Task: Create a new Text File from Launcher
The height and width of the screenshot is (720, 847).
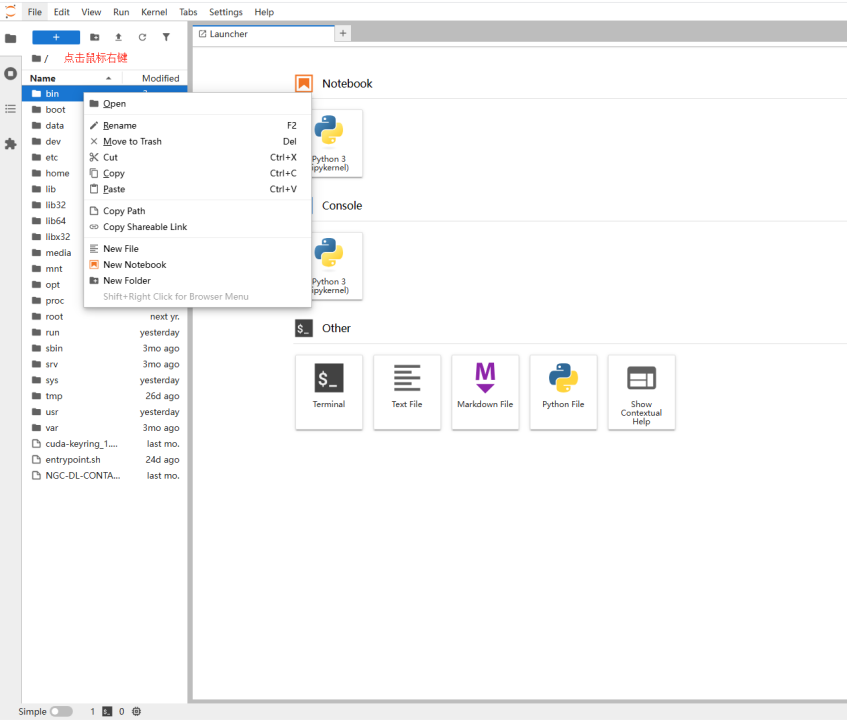Action: [407, 392]
